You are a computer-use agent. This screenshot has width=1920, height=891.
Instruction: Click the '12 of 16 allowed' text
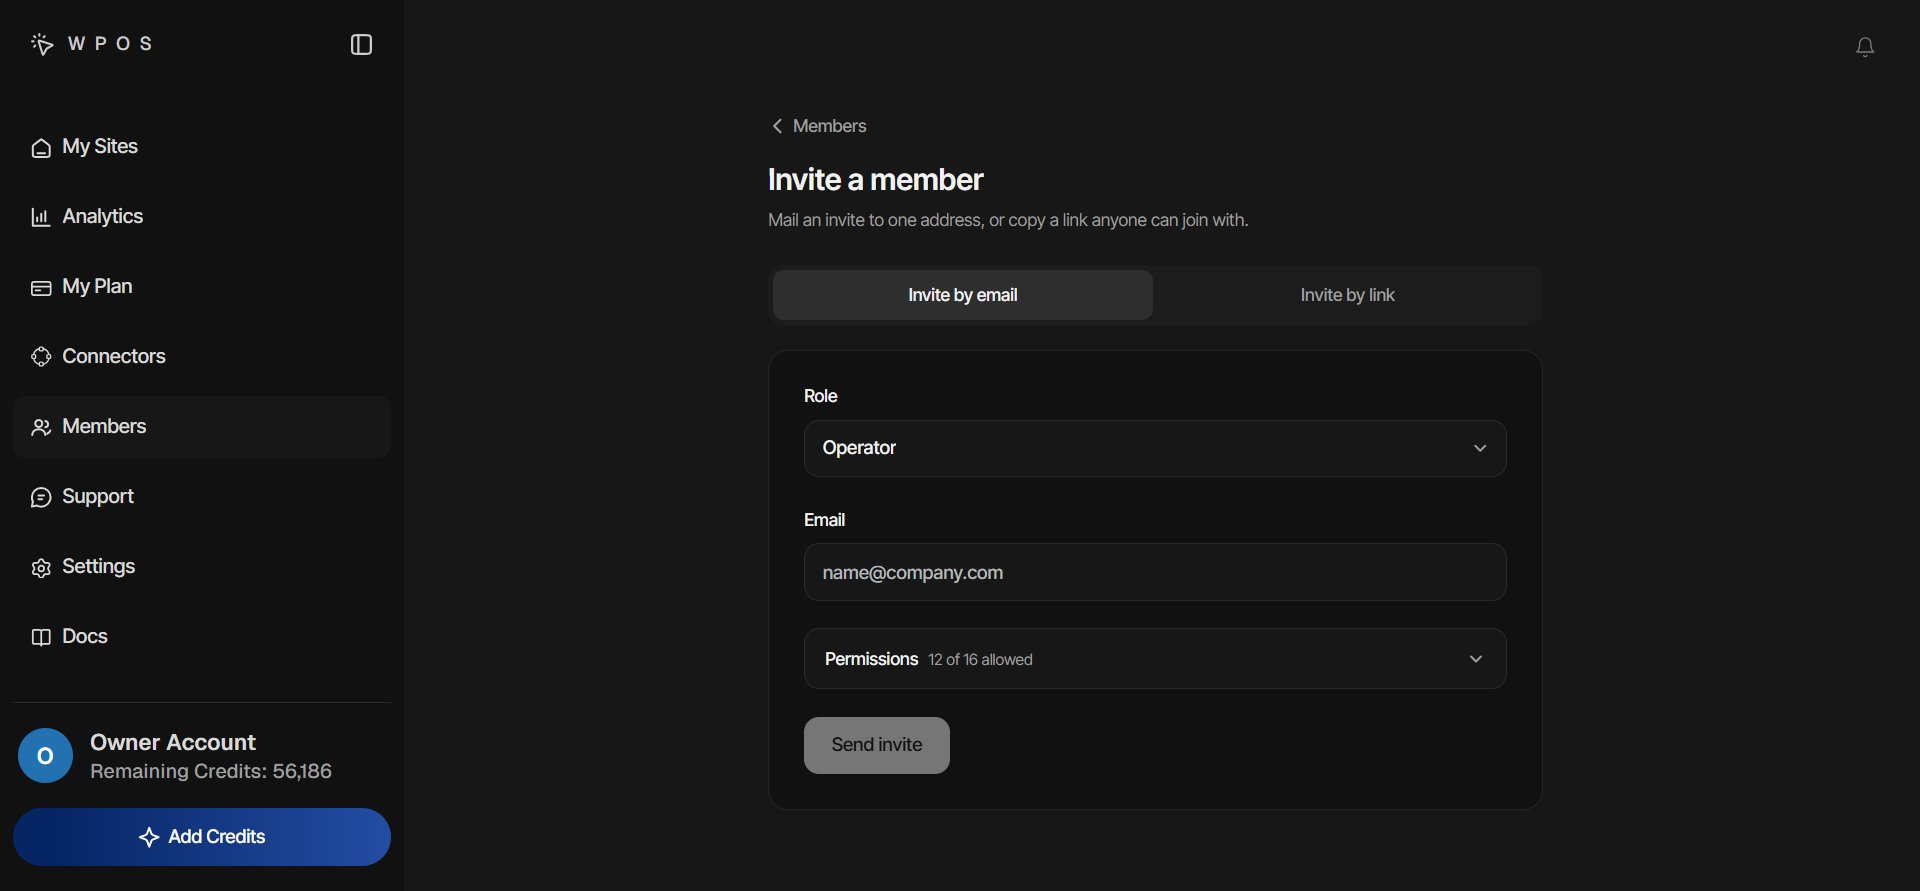[980, 660]
